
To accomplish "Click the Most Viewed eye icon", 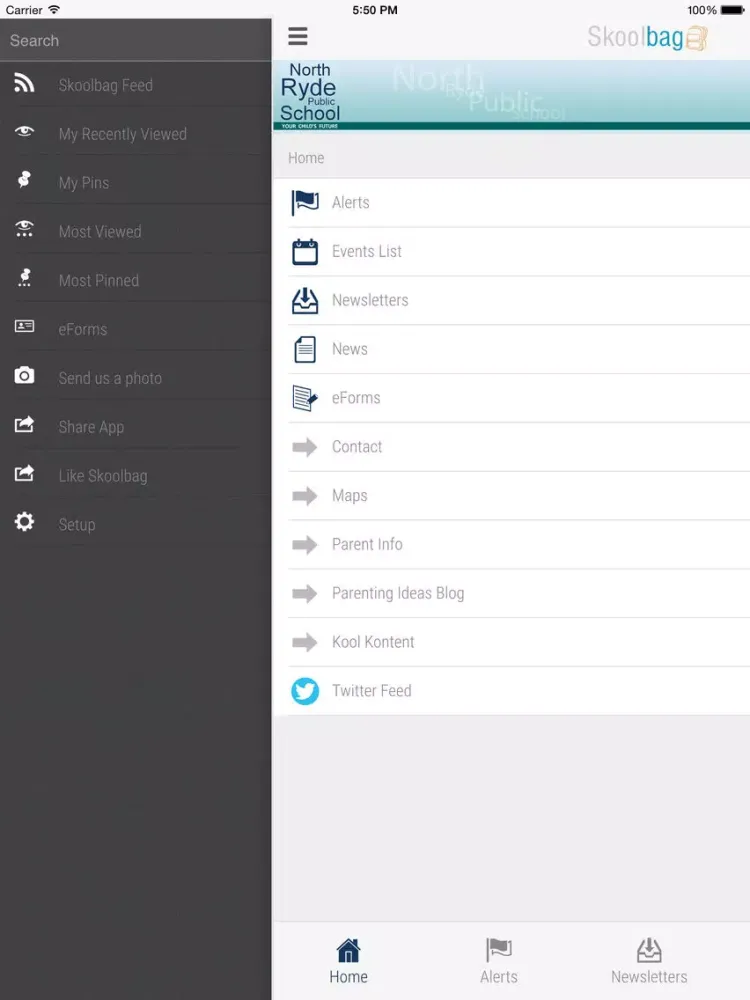I will point(24,228).
